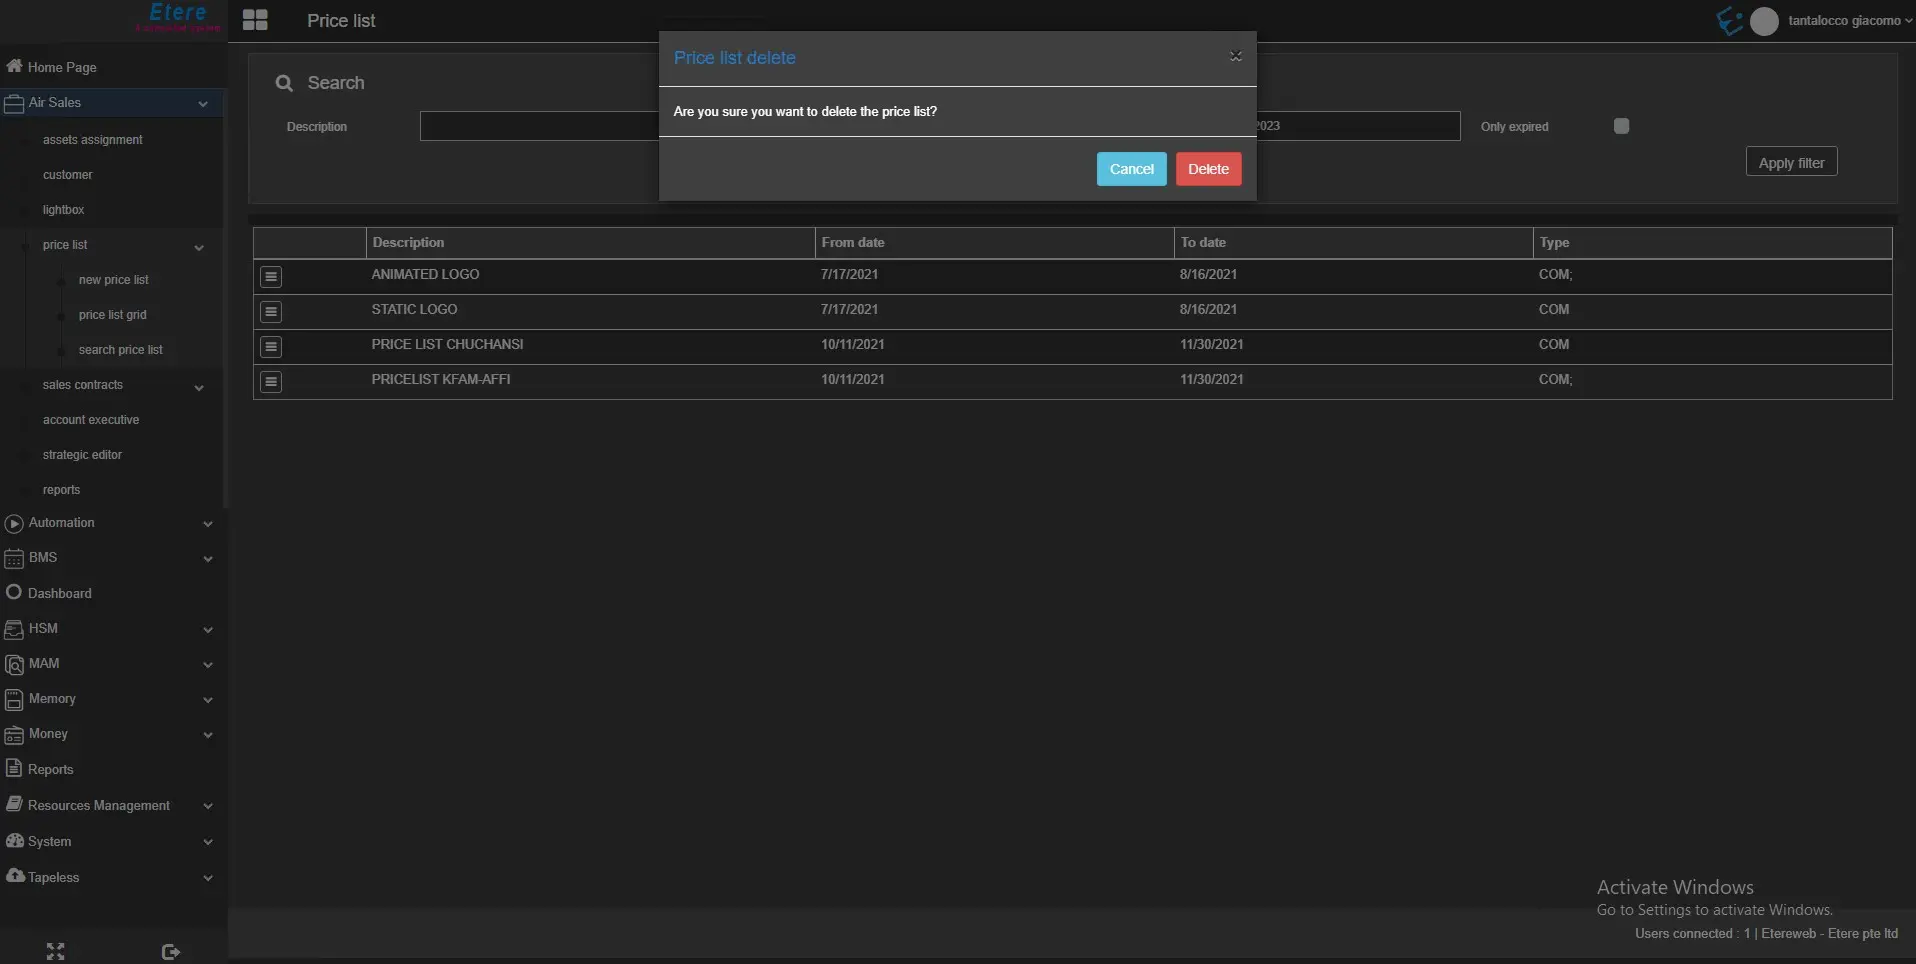Go to Home Page in sidebar
1916x964 pixels.
click(62, 67)
